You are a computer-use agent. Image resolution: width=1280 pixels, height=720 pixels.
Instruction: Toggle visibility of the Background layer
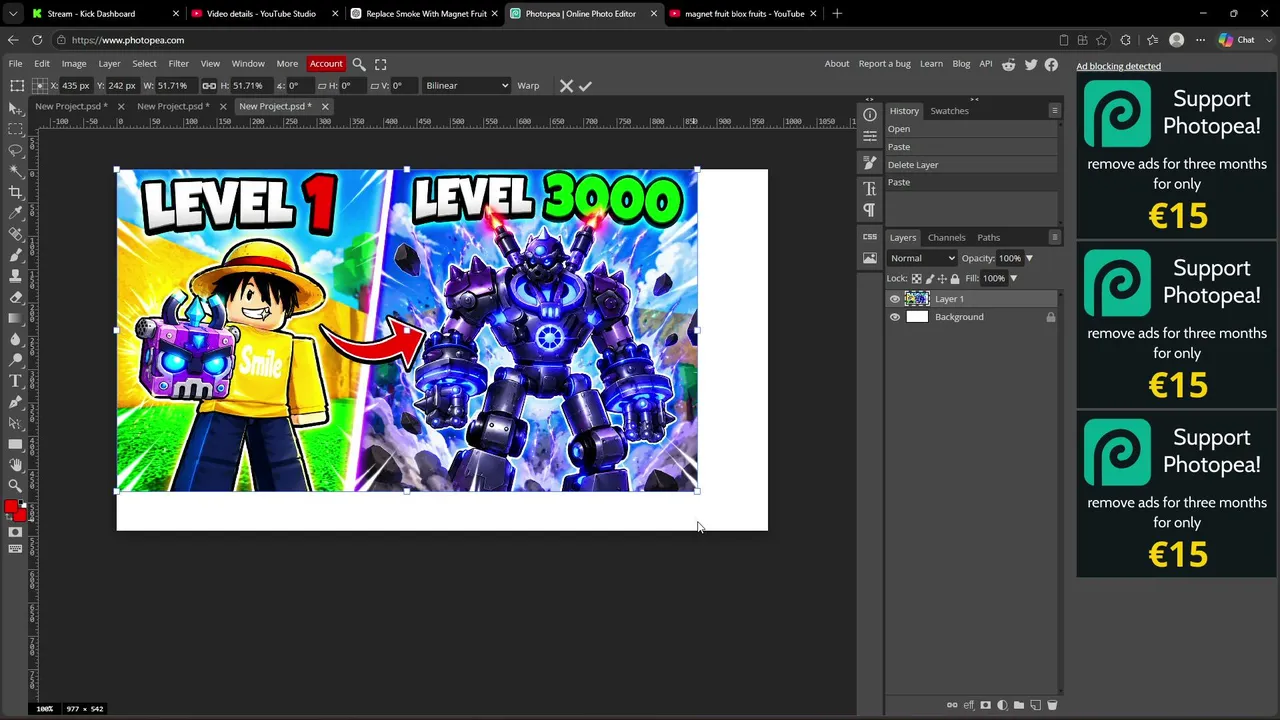(x=895, y=317)
